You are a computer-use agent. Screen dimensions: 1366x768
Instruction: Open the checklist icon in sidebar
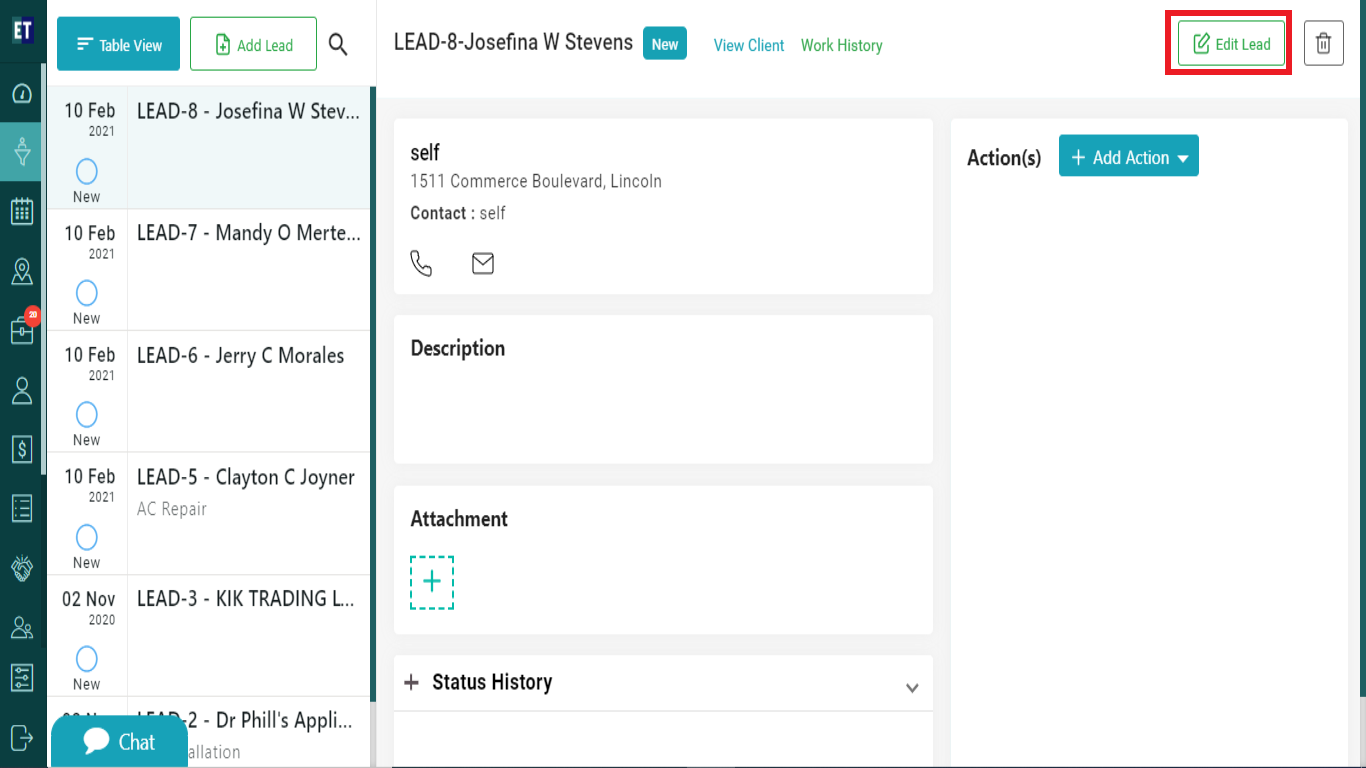pyautogui.click(x=22, y=508)
